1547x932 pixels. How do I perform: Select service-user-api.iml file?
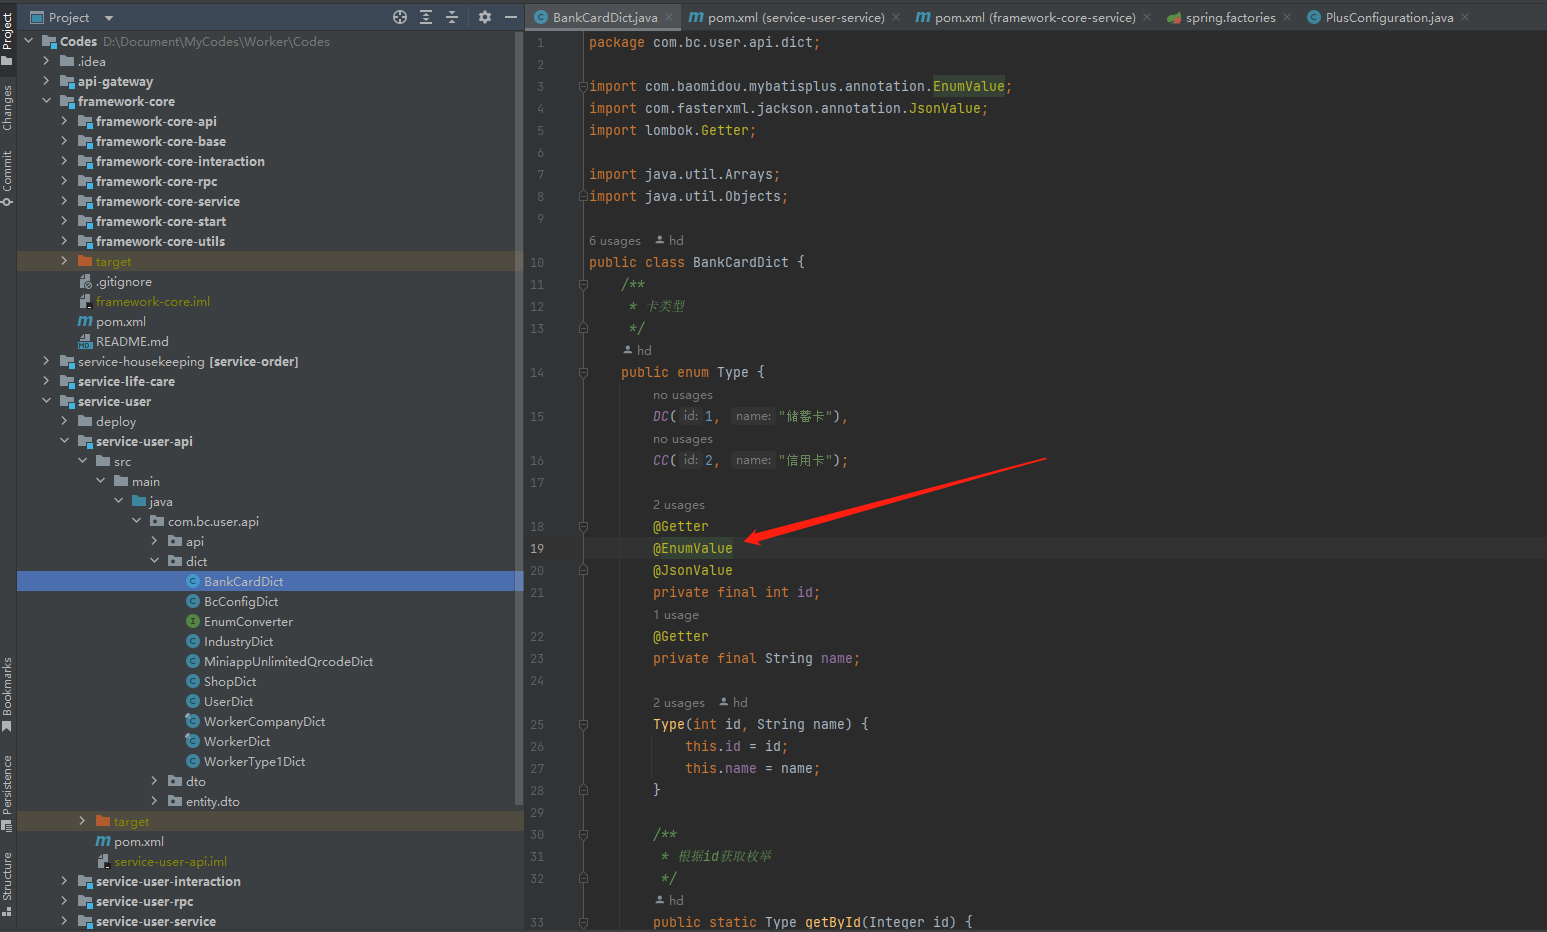click(170, 861)
